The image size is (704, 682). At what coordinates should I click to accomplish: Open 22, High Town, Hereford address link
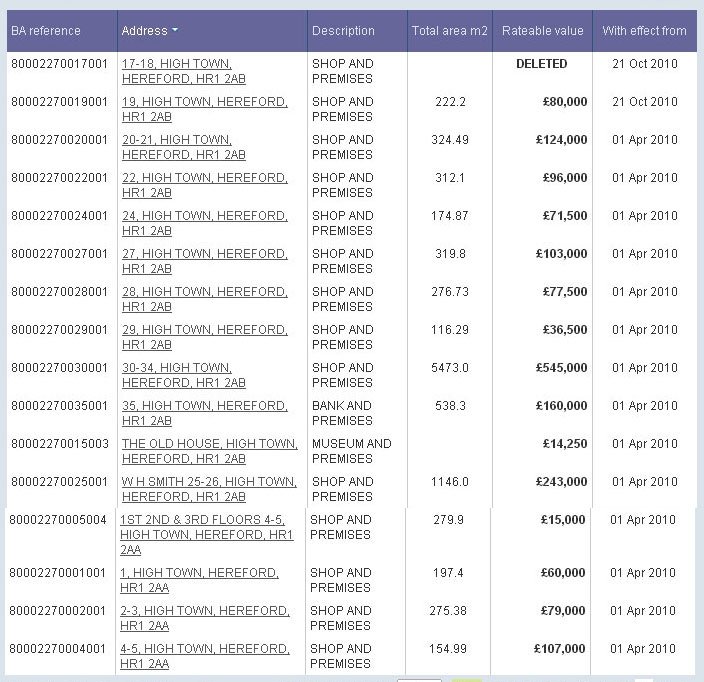204,185
